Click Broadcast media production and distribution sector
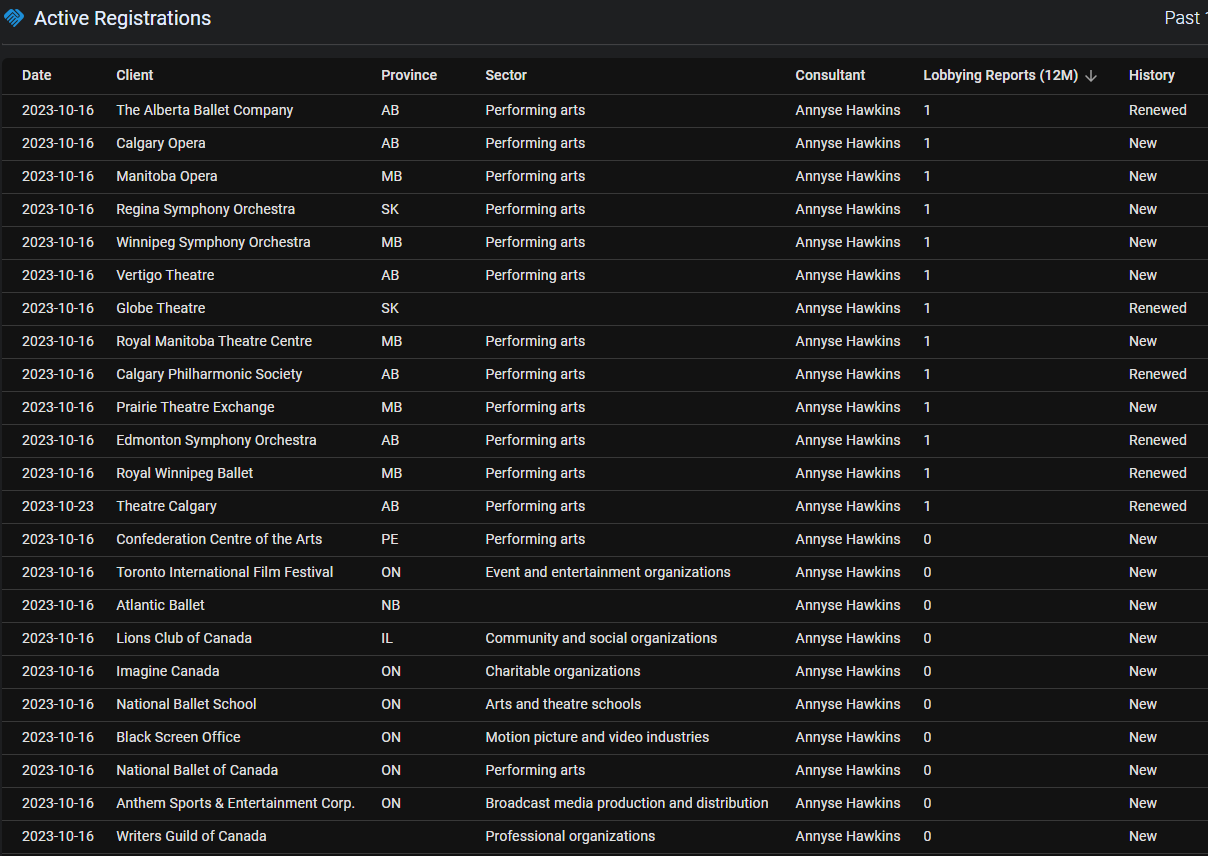Viewport: 1208px width, 856px height. click(627, 803)
